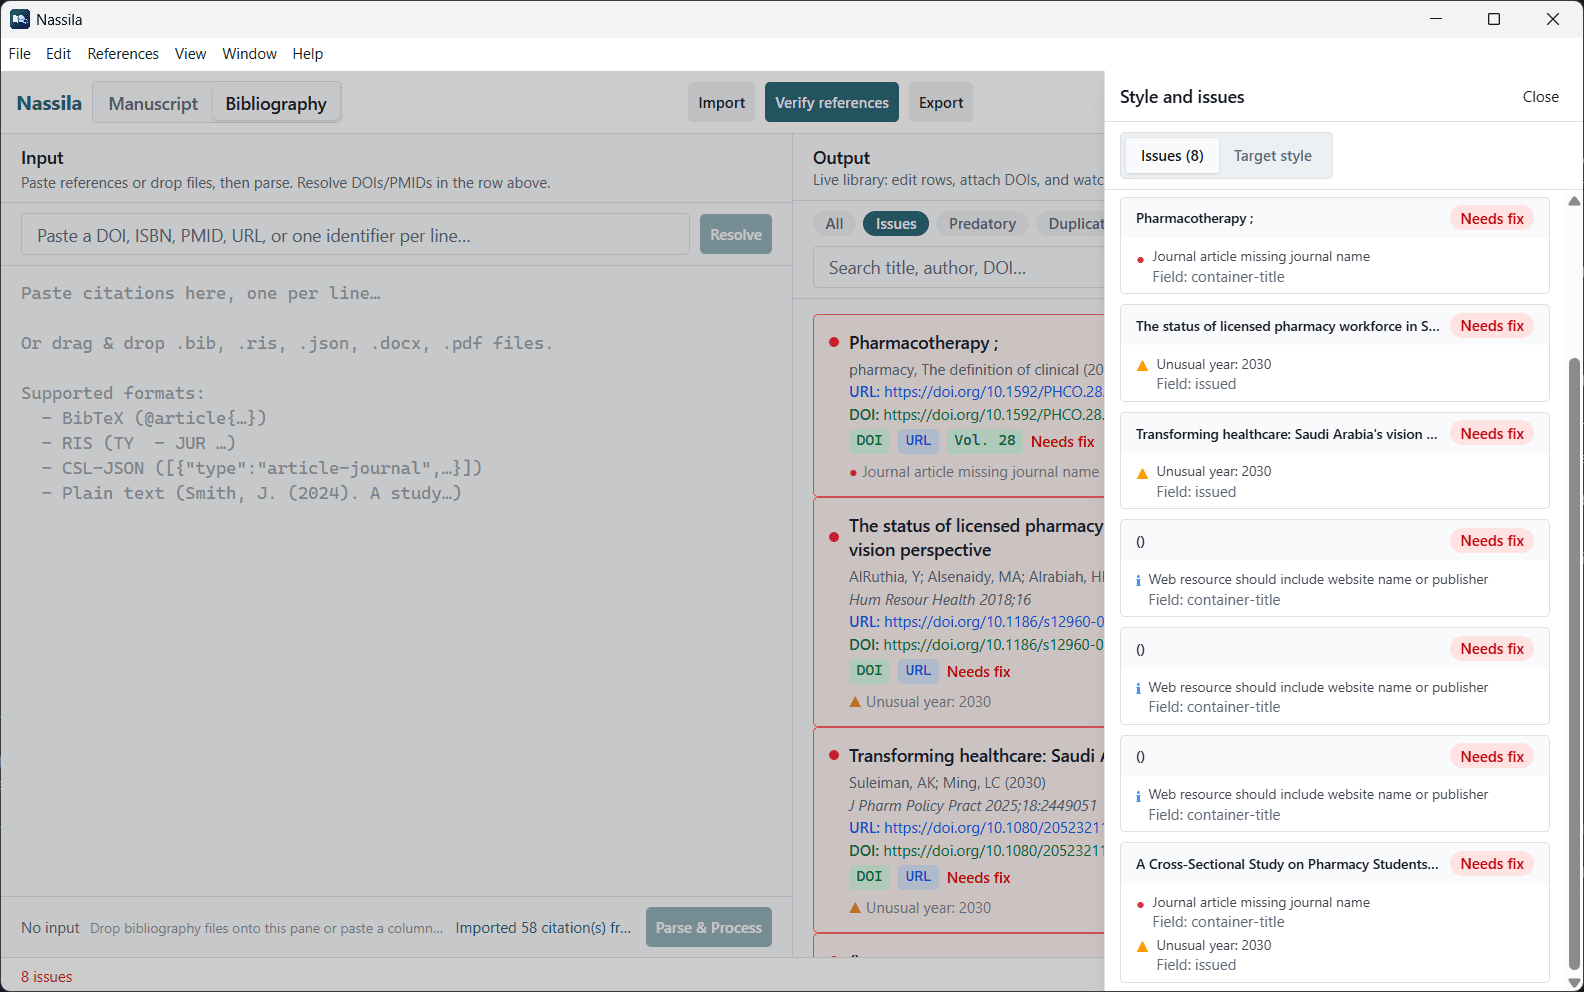Screen dimensions: 1584x992
Task: Click Needs fix badge on Cross-Sectional Study issue
Action: click(x=1492, y=864)
